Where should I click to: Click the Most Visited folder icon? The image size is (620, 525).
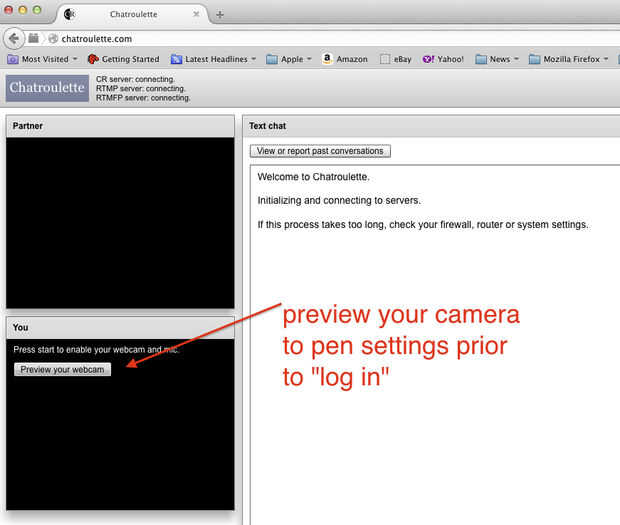coord(13,59)
